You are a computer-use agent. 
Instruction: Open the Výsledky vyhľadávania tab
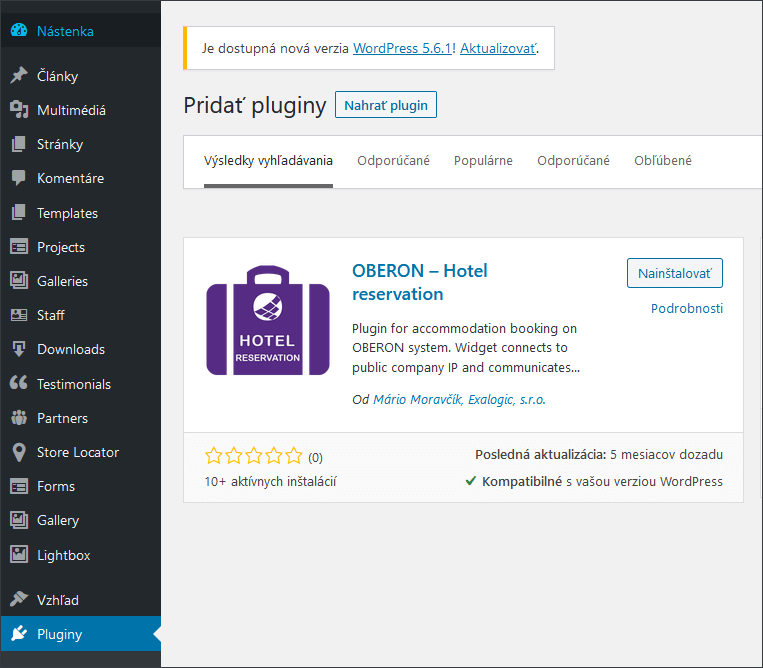(x=268, y=161)
